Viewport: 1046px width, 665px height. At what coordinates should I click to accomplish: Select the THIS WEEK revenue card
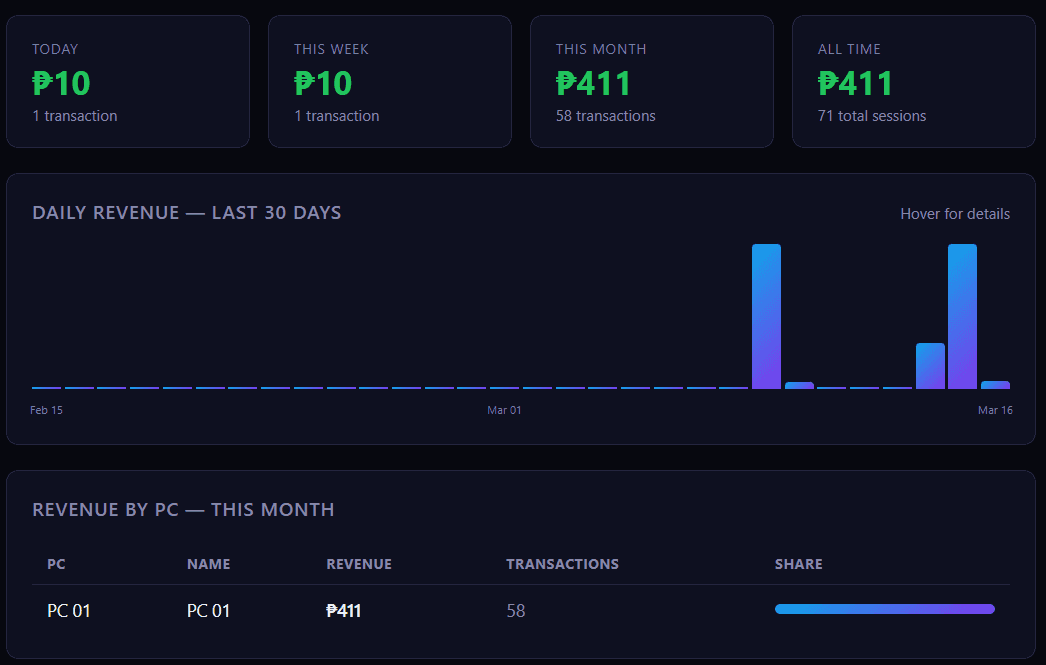tap(389, 81)
